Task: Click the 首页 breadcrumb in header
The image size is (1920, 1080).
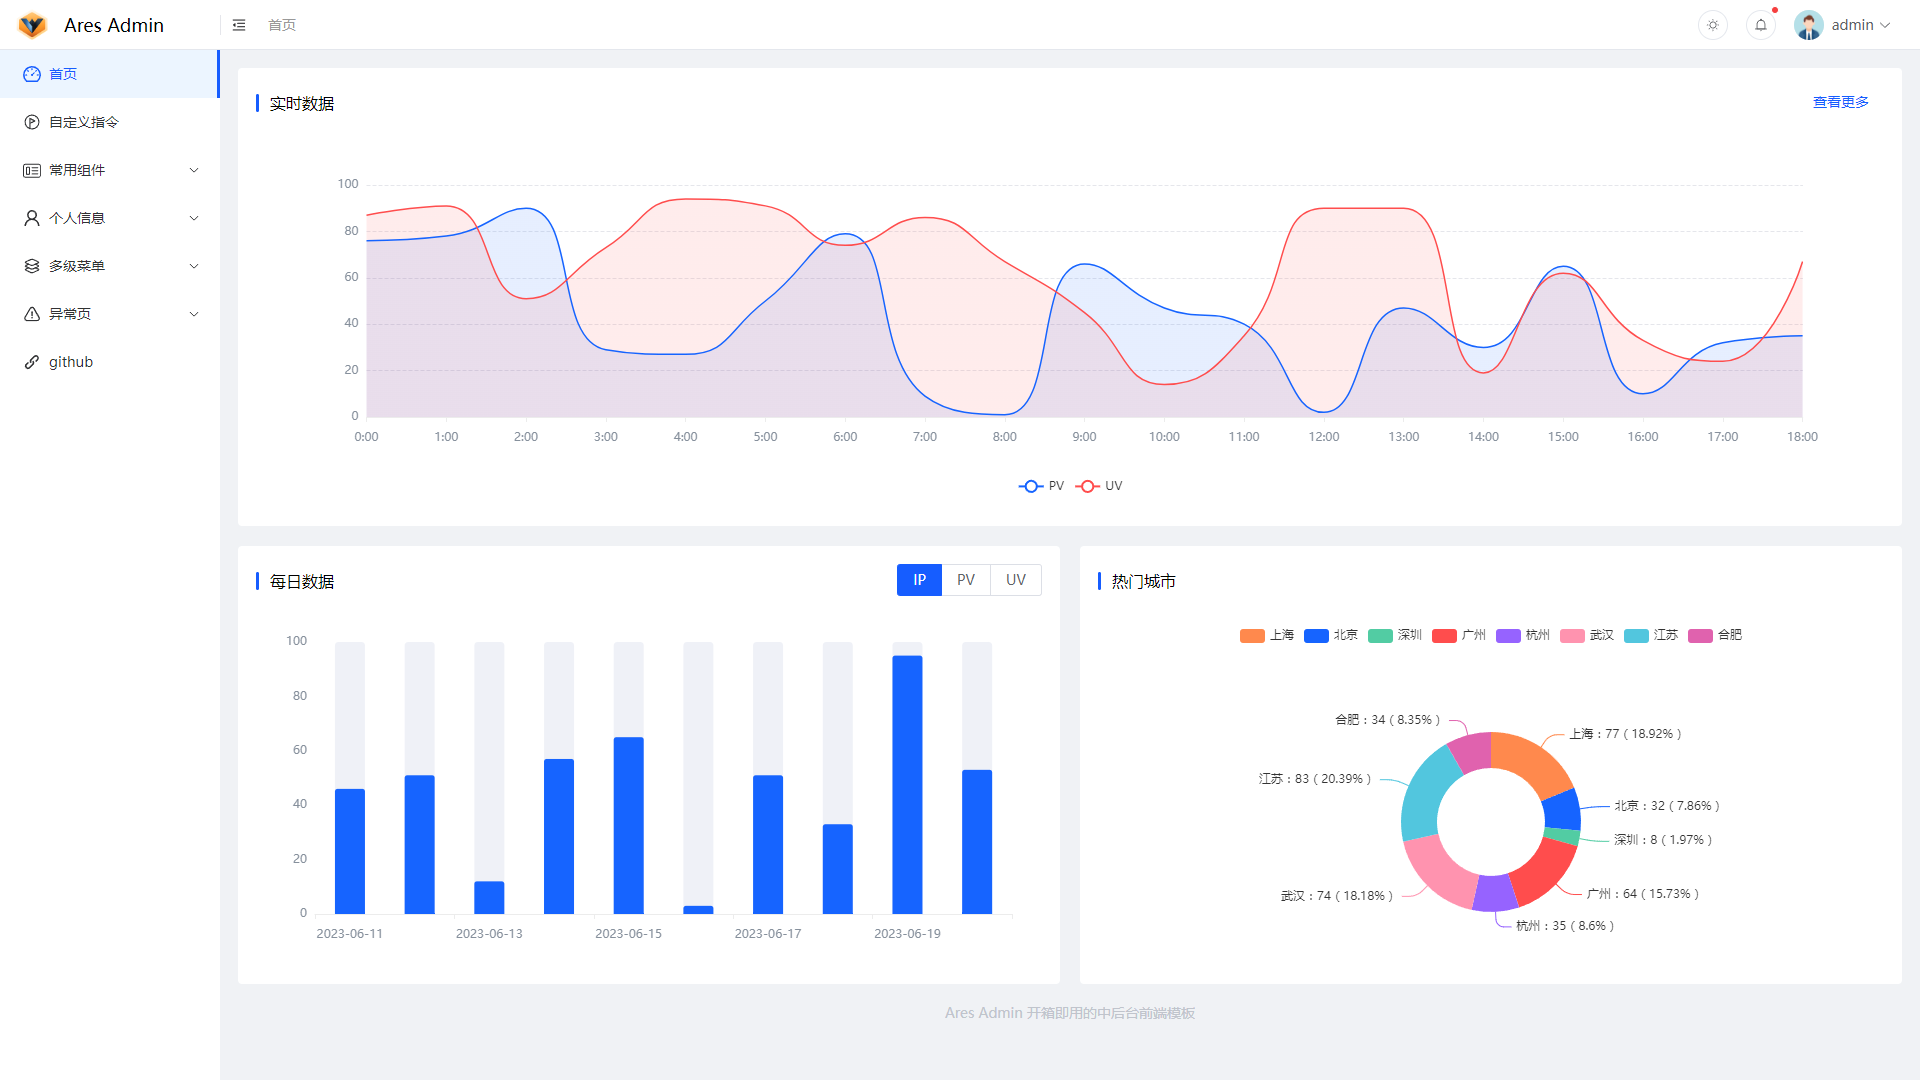Action: coord(282,25)
